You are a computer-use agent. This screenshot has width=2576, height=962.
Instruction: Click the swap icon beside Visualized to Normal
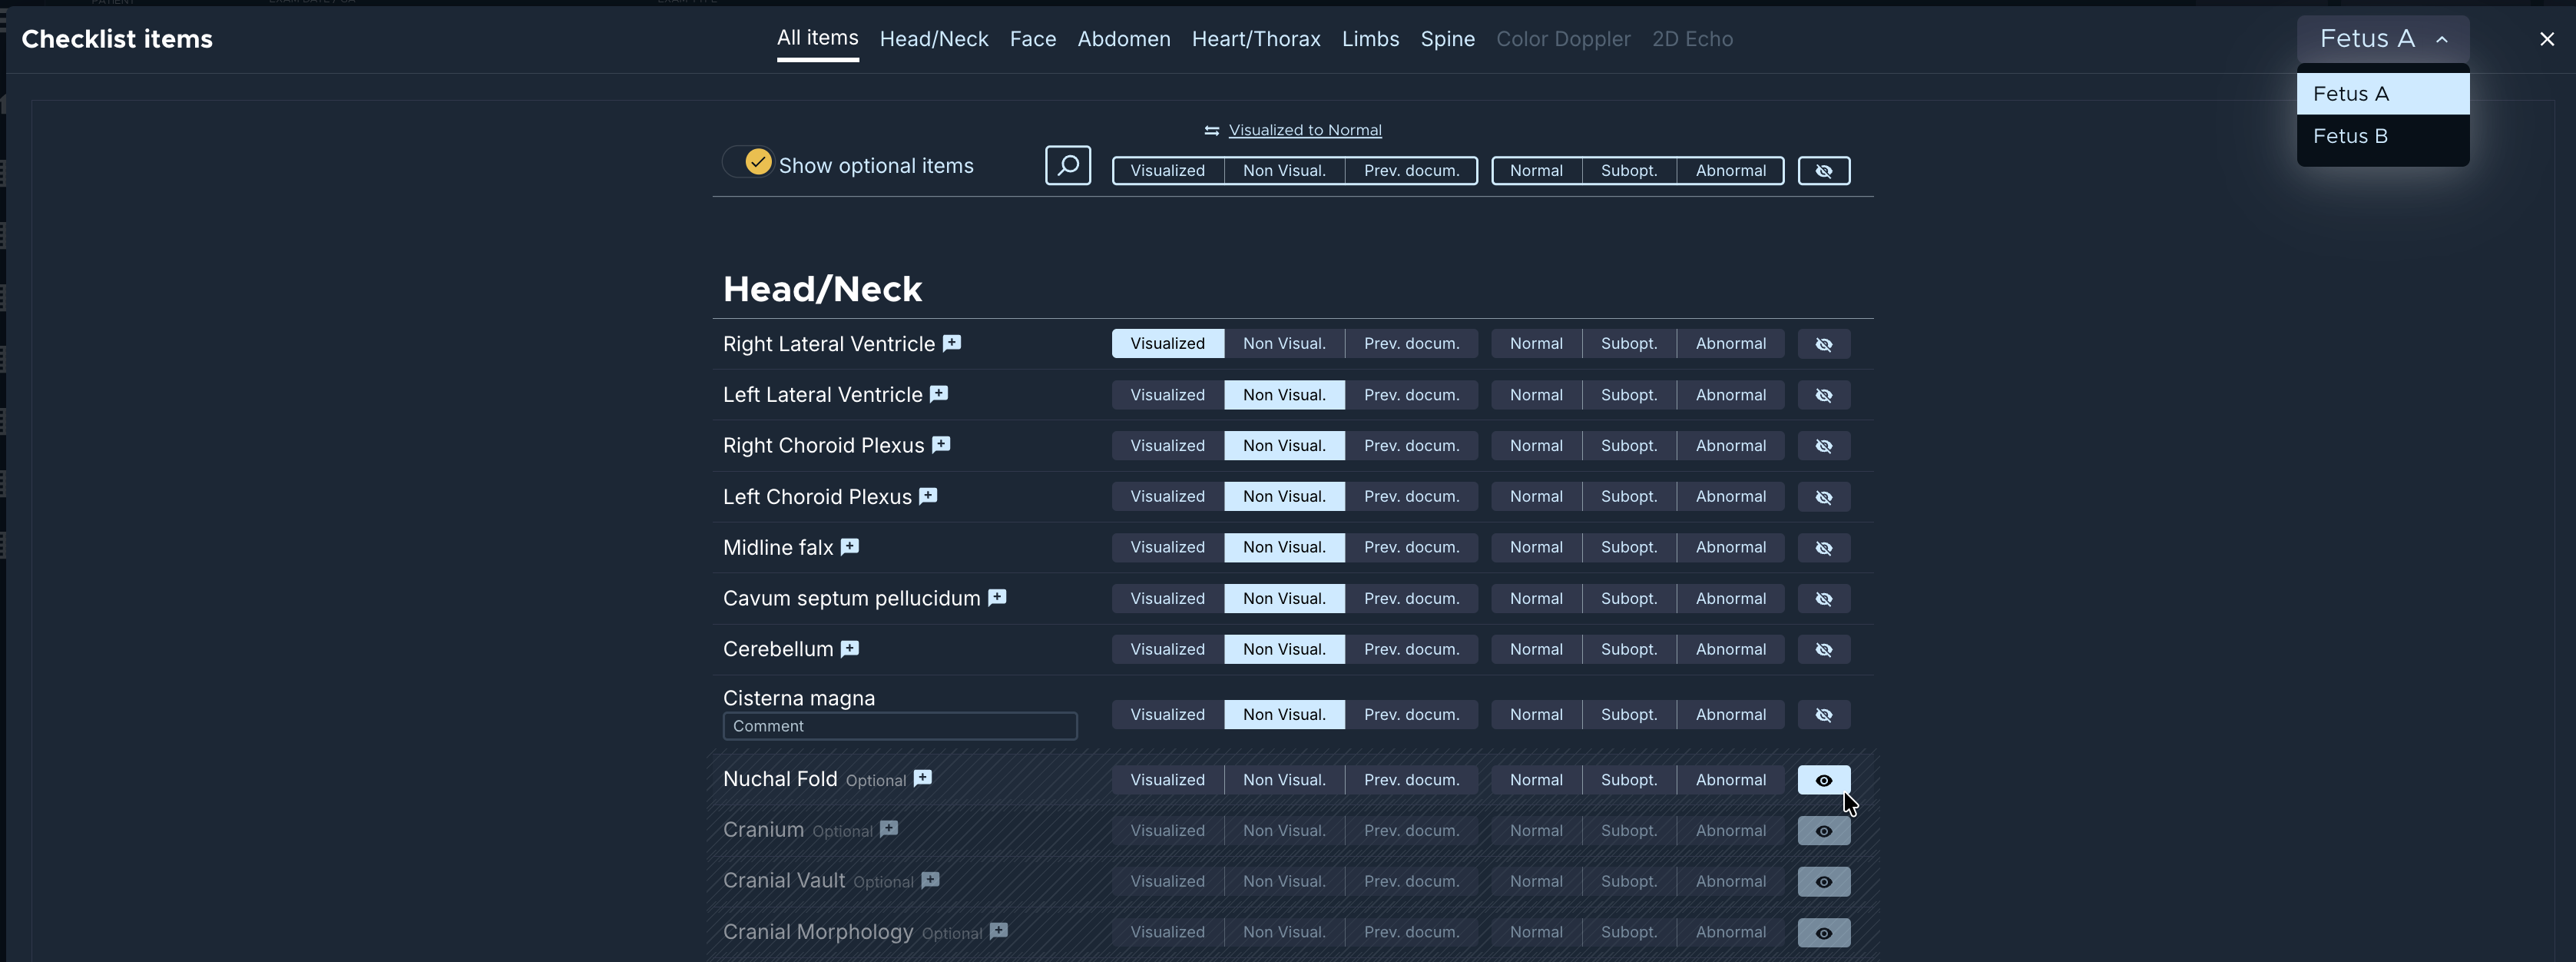[1212, 131]
